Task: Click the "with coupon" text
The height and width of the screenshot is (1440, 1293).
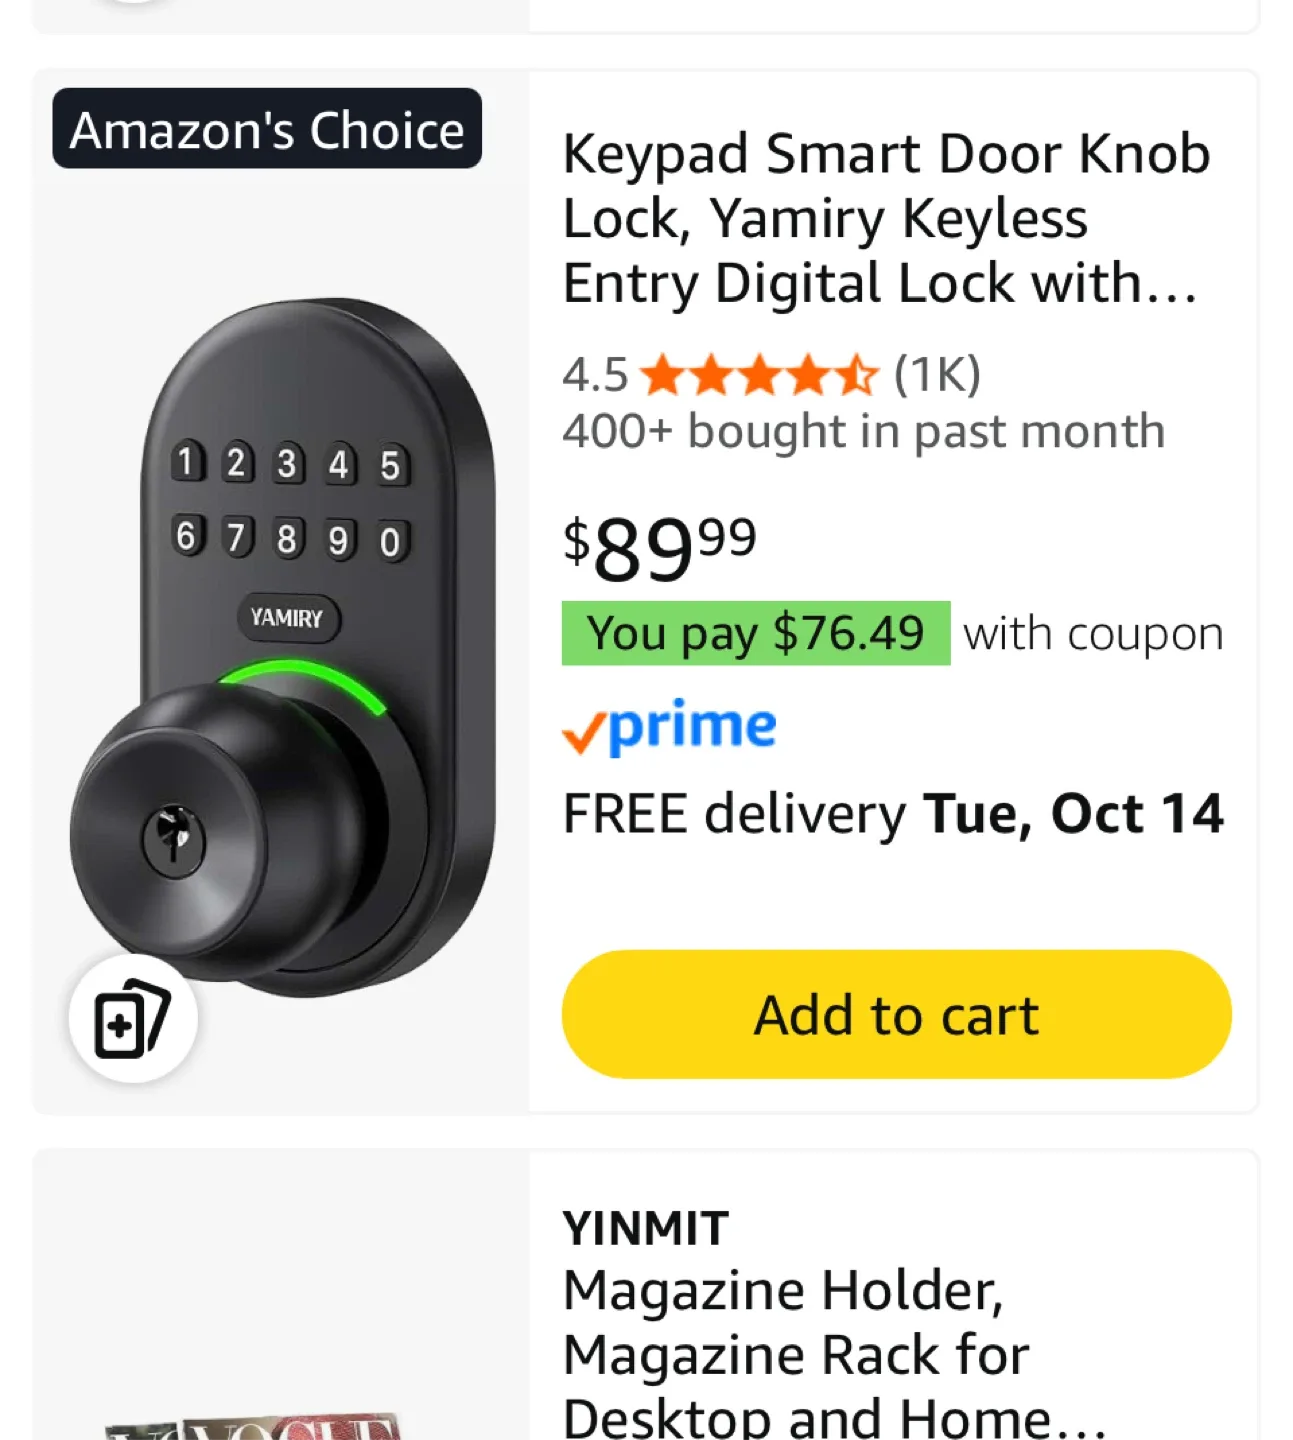Action: point(1093,634)
